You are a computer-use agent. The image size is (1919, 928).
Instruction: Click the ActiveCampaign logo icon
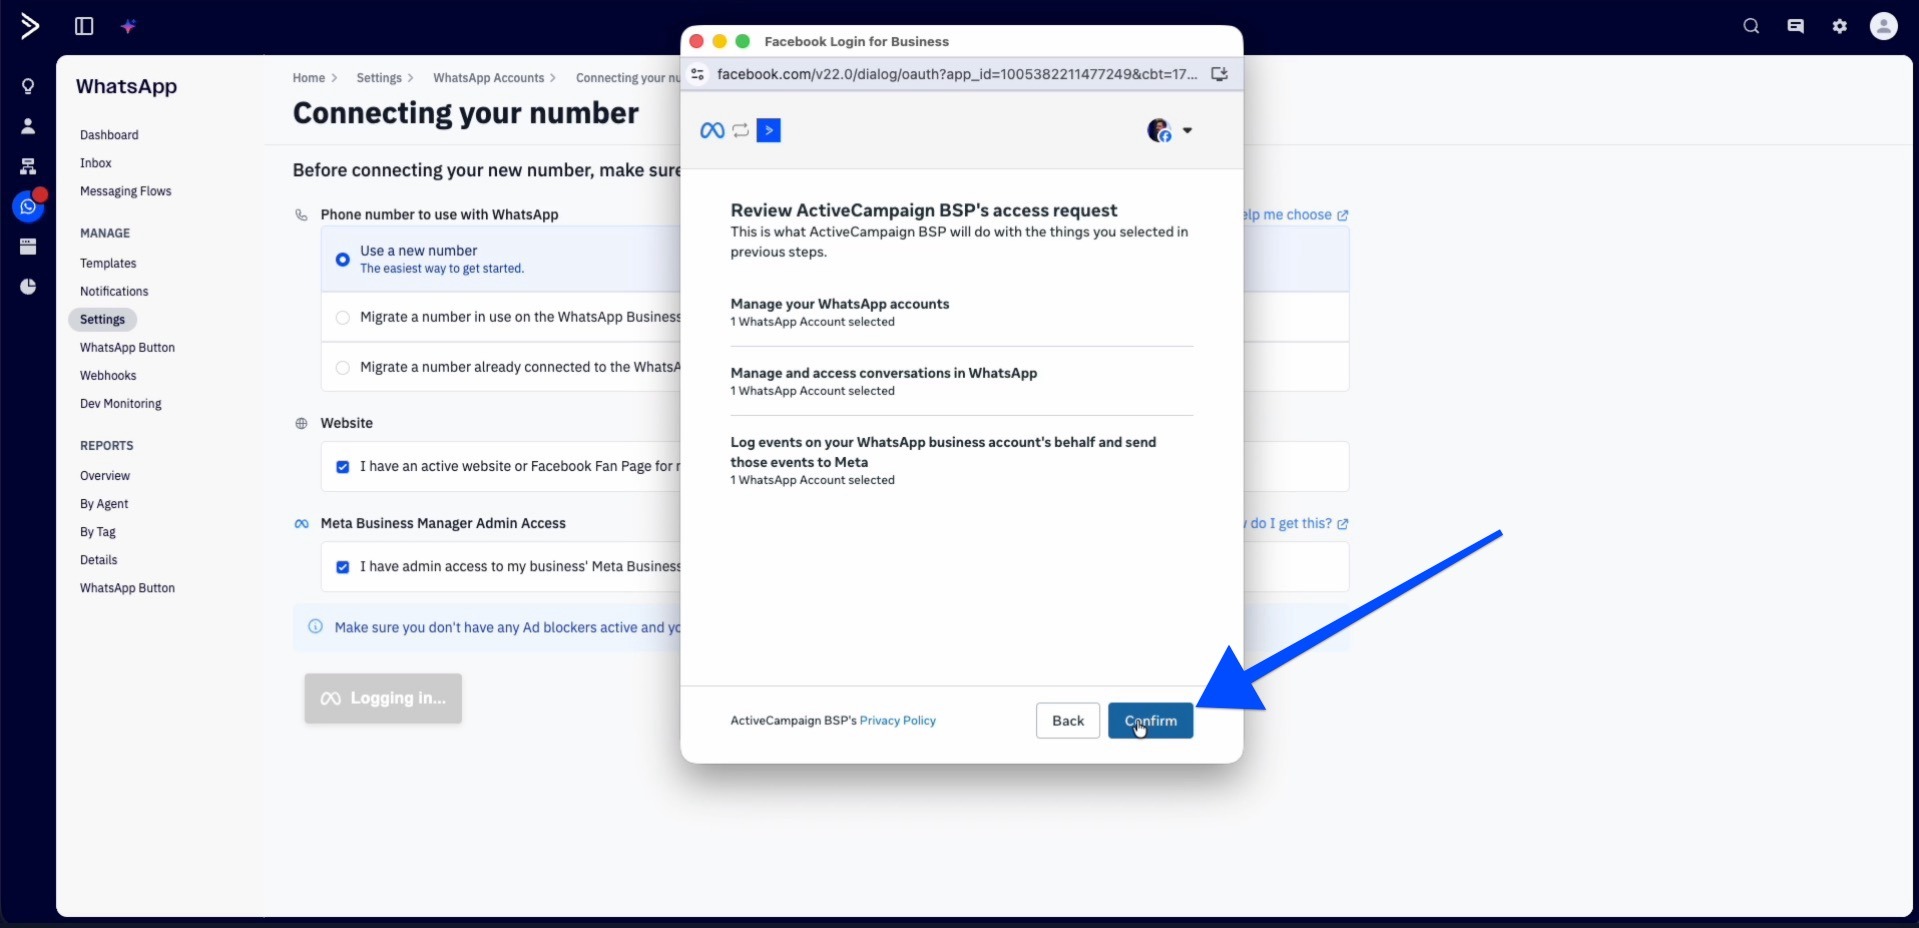[x=30, y=26]
